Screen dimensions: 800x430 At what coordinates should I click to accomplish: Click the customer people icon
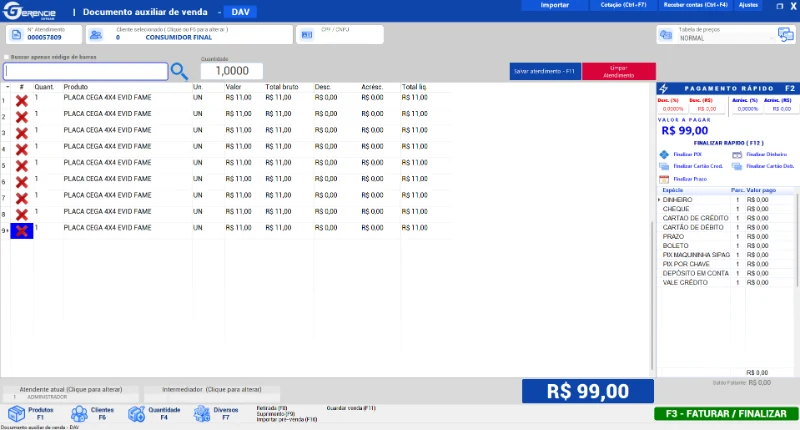click(96, 35)
